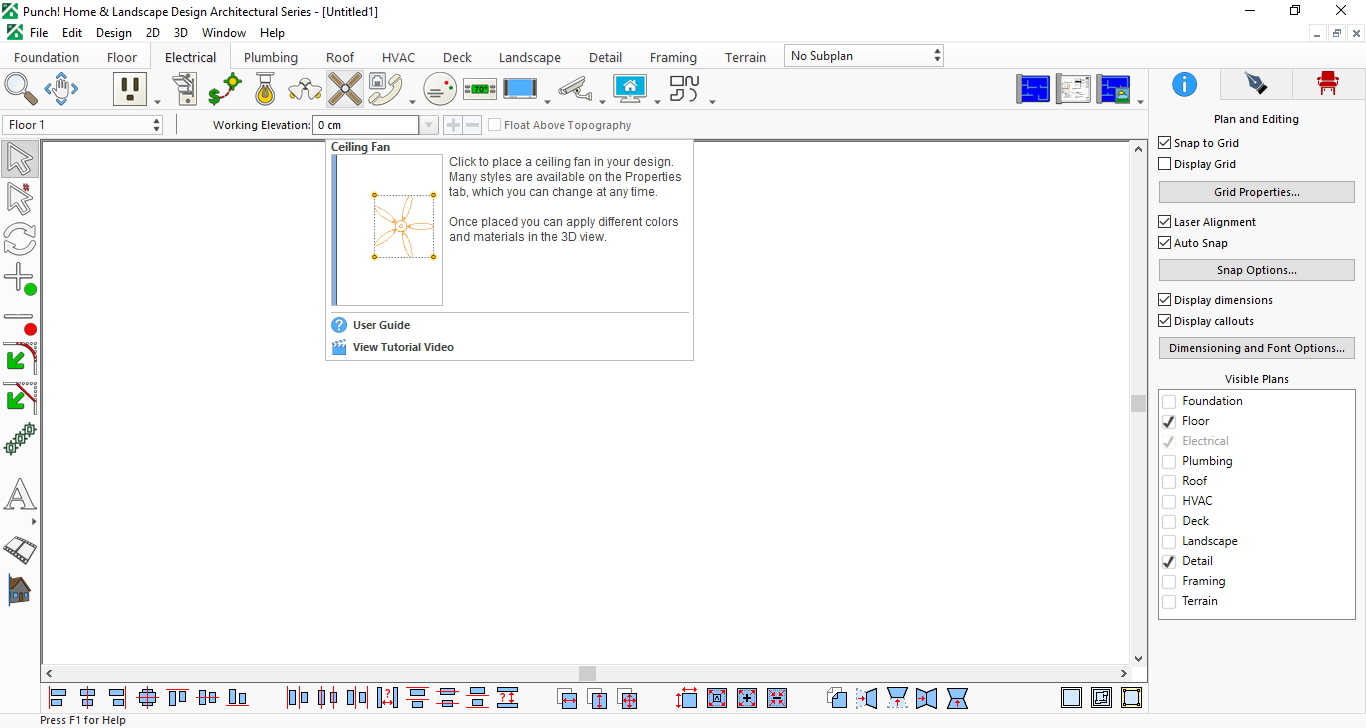Image resolution: width=1366 pixels, height=728 pixels.
Task: Open the Floor 1 dropdown
Action: 83,125
